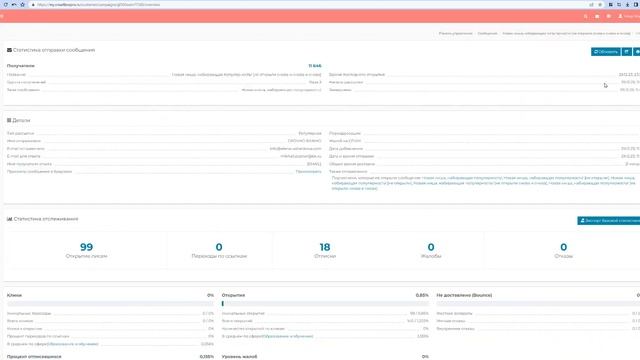The height and width of the screenshot is (360, 640).
Task: Click the Статистика отправки сообщения heading
Action: coord(51,50)
